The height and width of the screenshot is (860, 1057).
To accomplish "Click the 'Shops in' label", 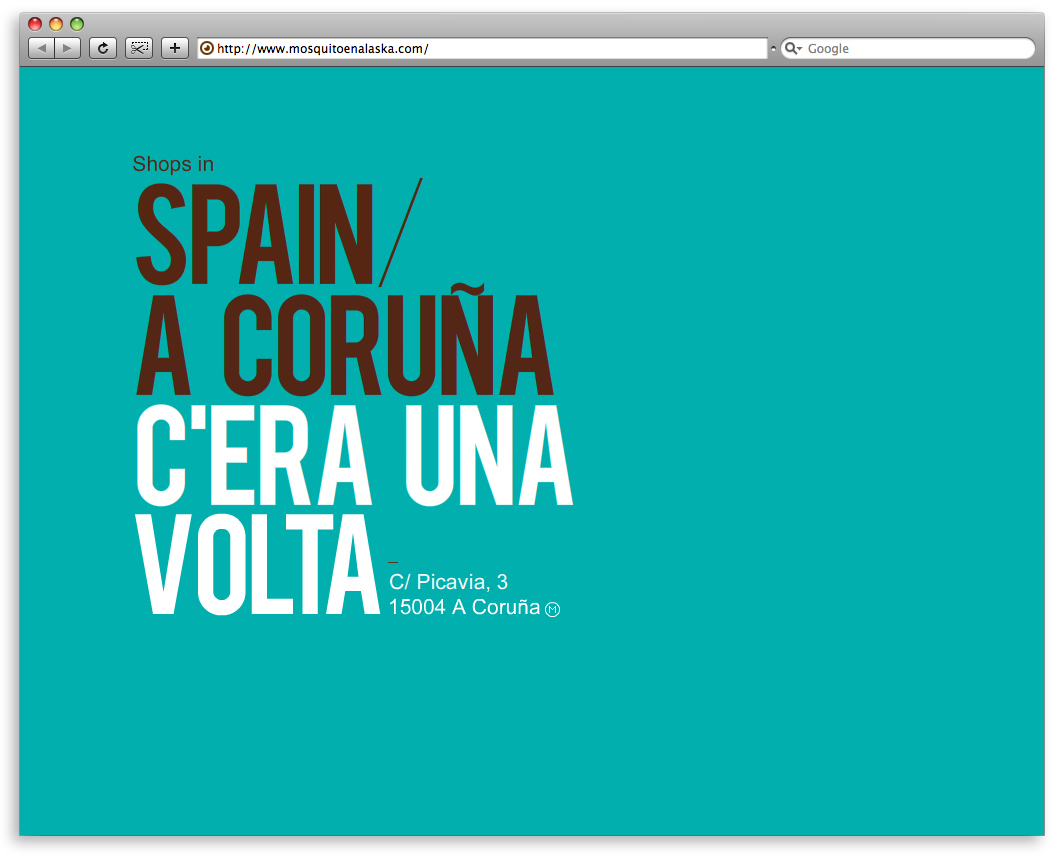I will 173,164.
